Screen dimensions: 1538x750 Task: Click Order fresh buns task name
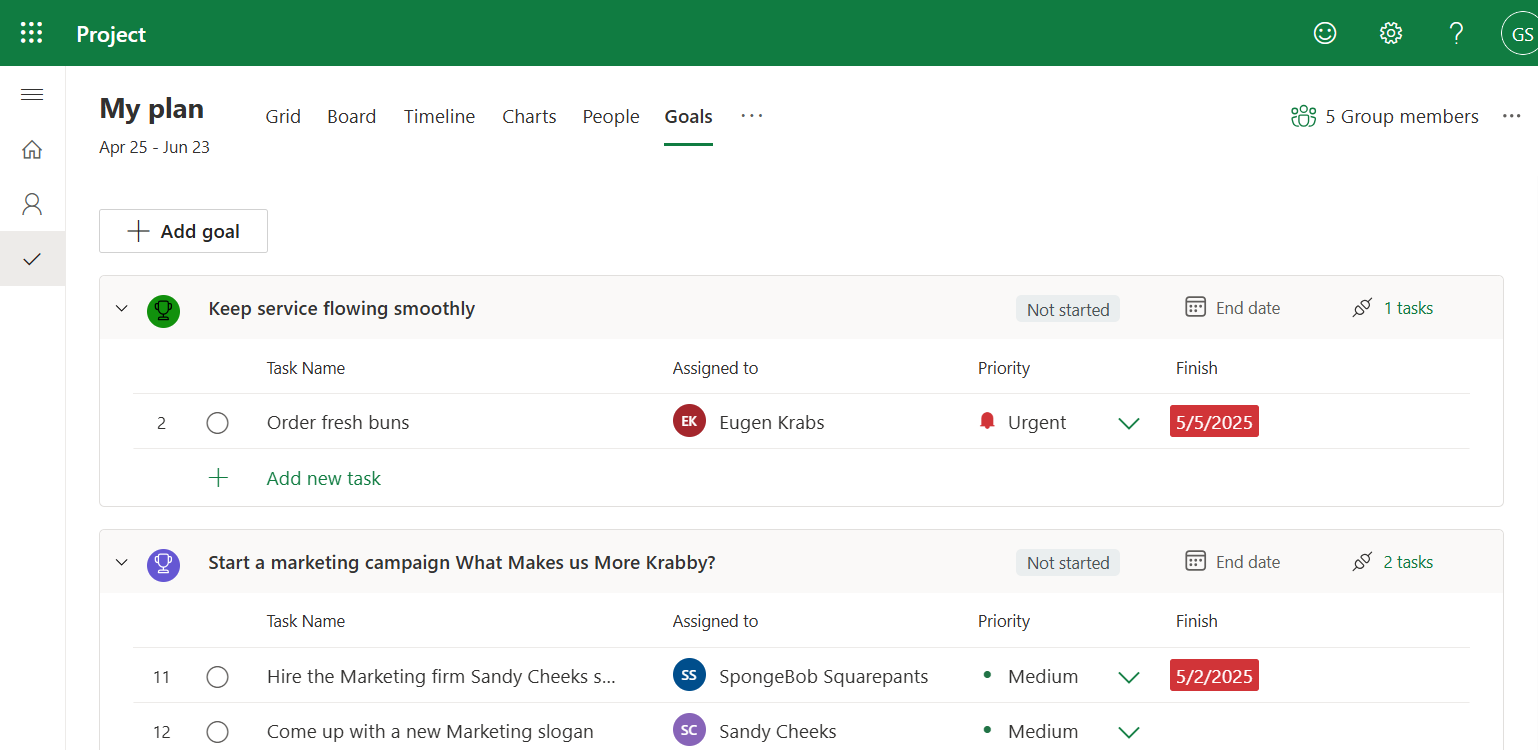[x=338, y=422]
